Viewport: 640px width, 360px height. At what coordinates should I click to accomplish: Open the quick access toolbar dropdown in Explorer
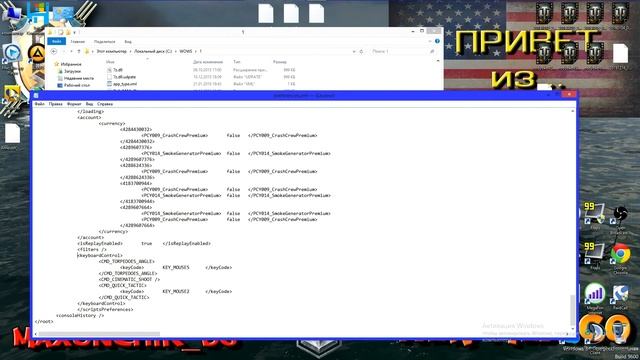click(x=75, y=32)
